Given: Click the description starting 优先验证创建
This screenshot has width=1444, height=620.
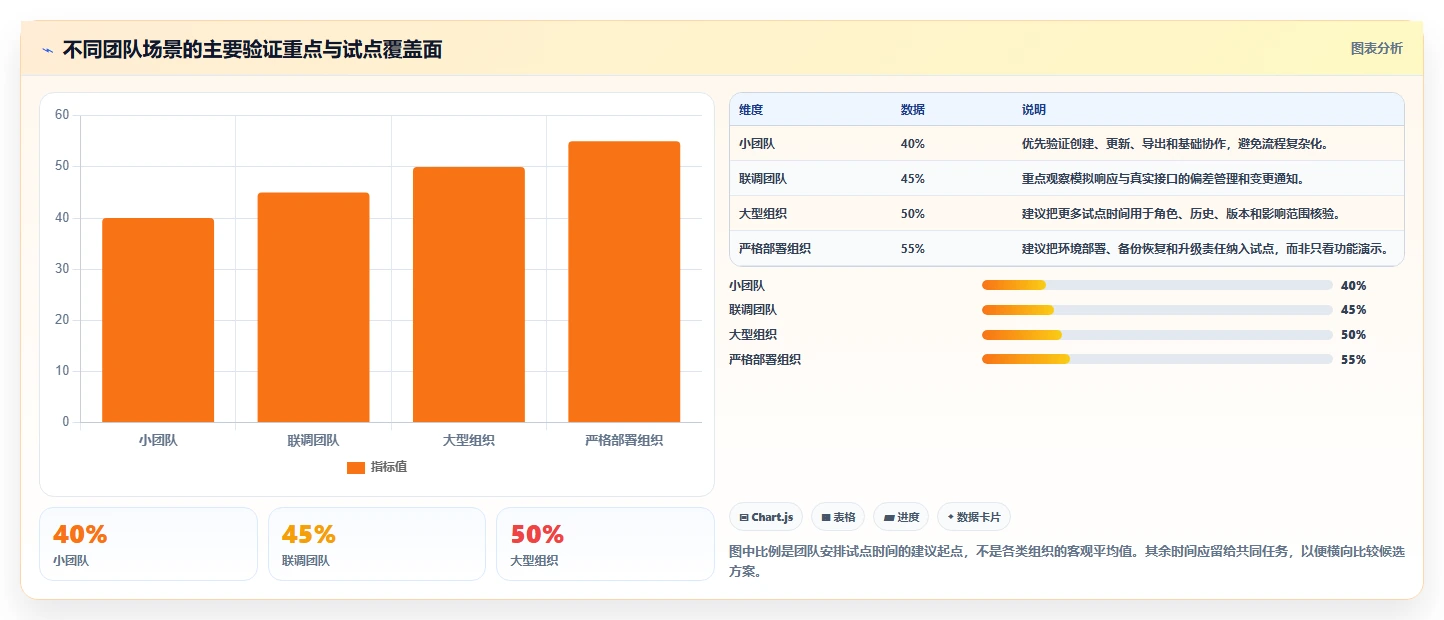Looking at the screenshot, I should [x=1174, y=144].
